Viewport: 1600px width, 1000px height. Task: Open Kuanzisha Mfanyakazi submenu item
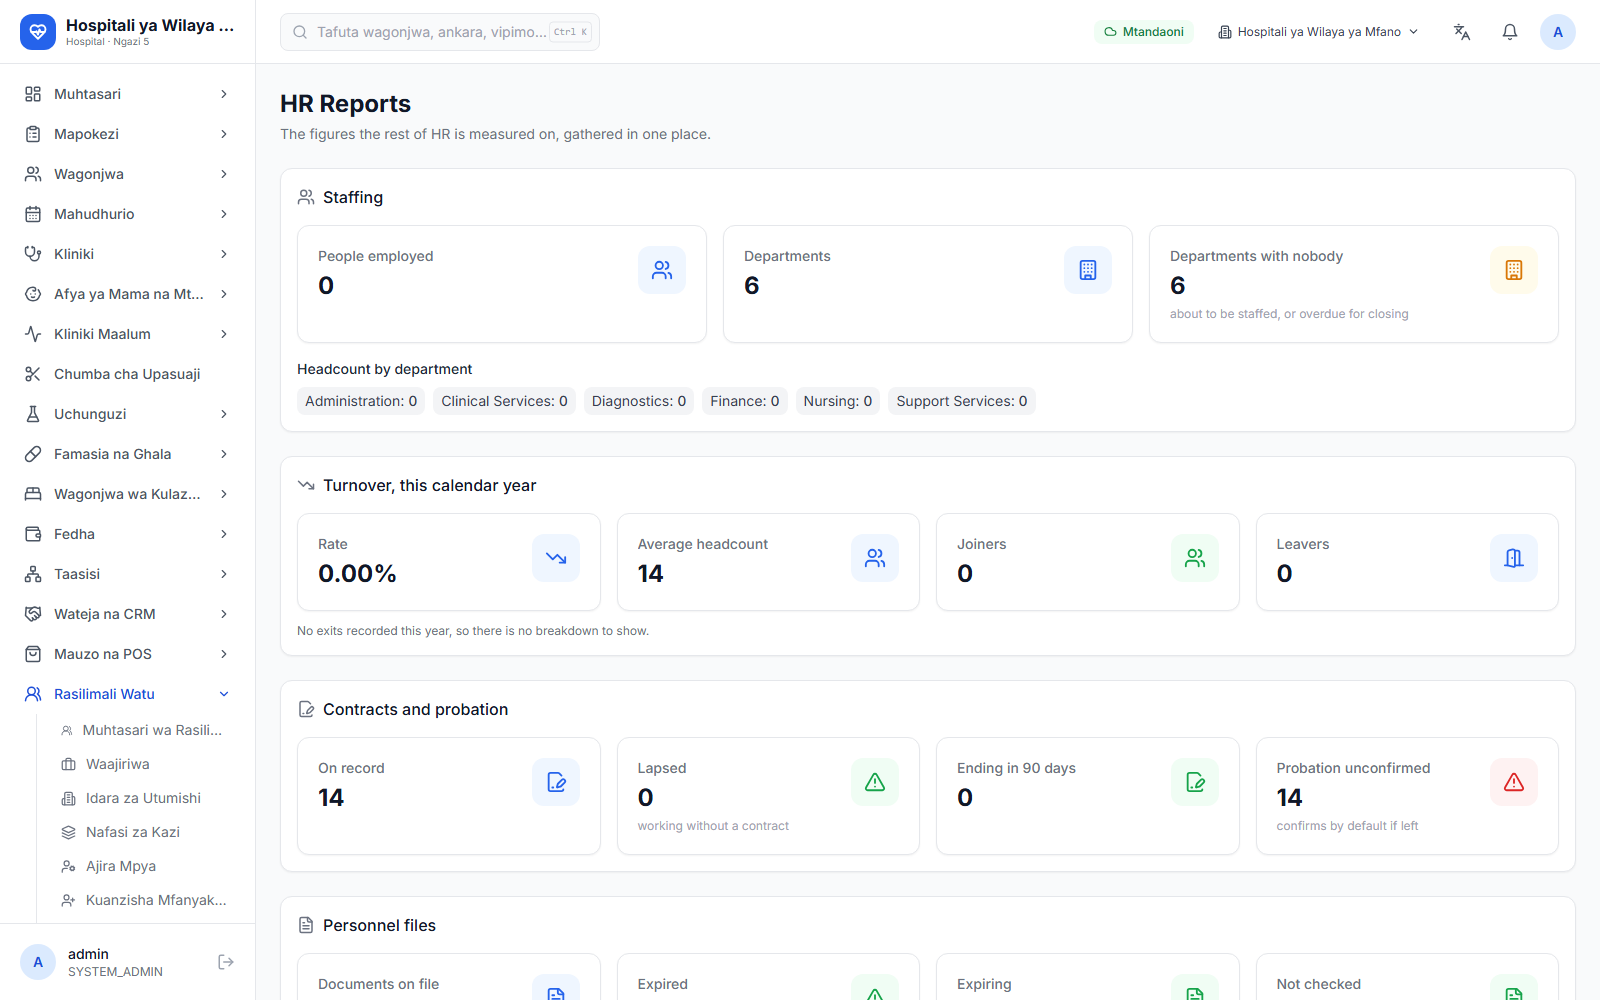click(142, 900)
